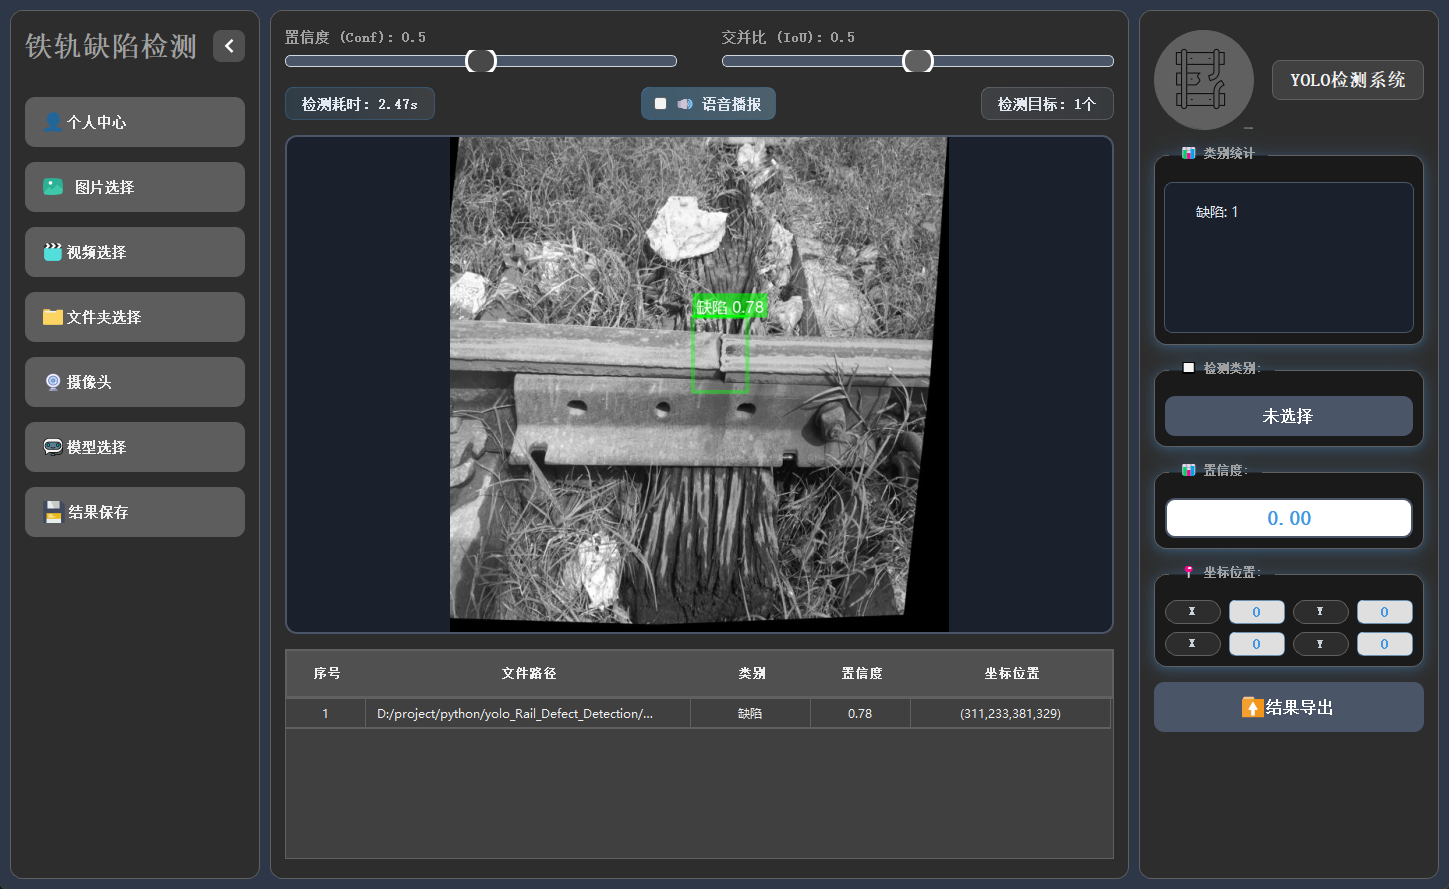Click the 检测耗时: 2.47s label
The image size is (1449, 889).
(360, 104)
